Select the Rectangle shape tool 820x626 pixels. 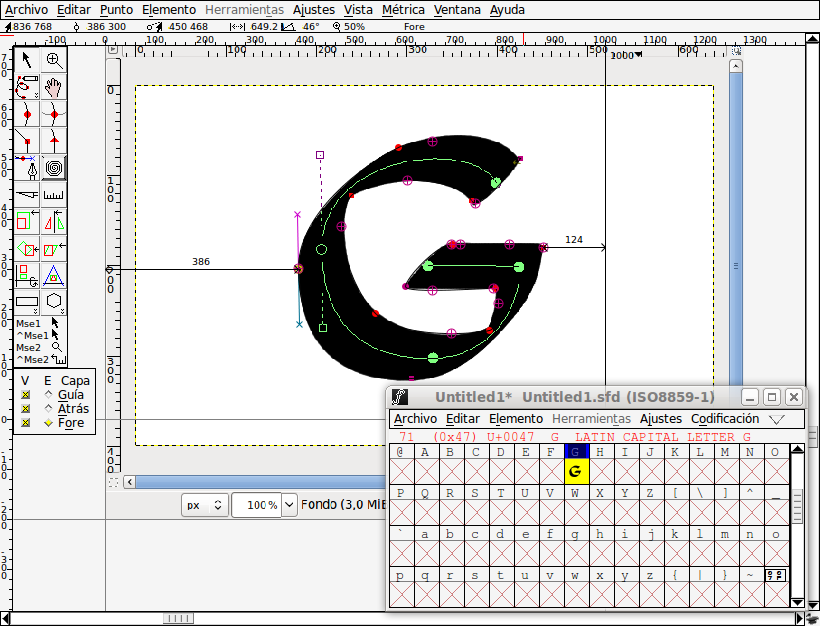27,303
